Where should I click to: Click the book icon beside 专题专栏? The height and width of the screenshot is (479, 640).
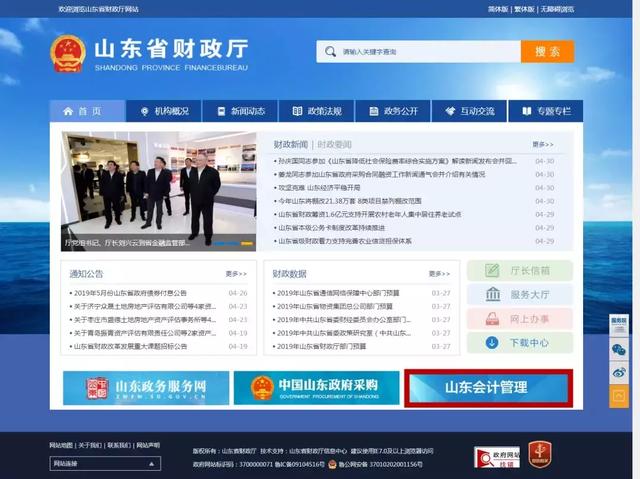pos(527,111)
